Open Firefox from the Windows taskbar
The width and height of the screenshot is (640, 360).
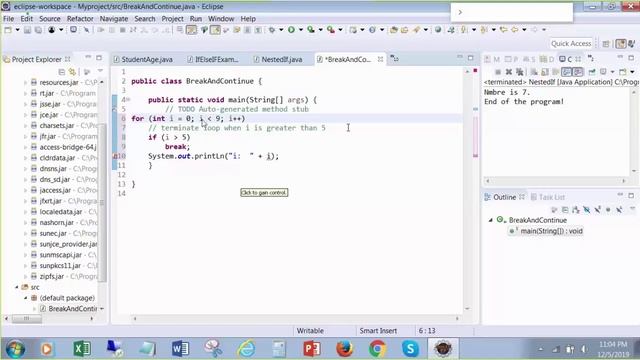click(344, 349)
